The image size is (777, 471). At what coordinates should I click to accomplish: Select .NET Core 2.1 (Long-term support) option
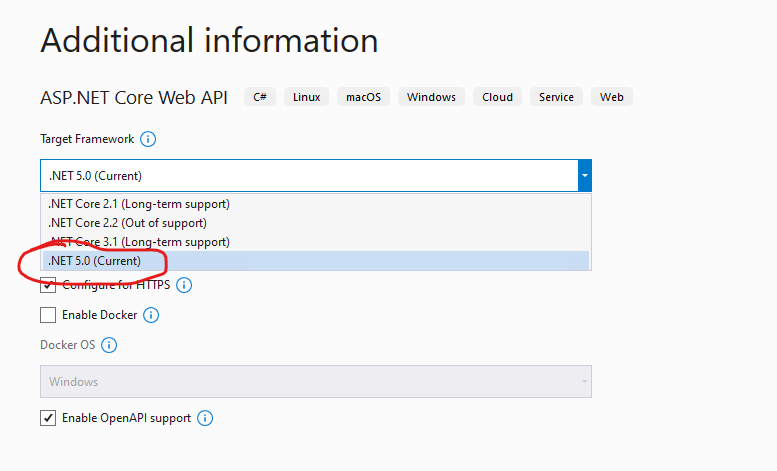coord(316,204)
